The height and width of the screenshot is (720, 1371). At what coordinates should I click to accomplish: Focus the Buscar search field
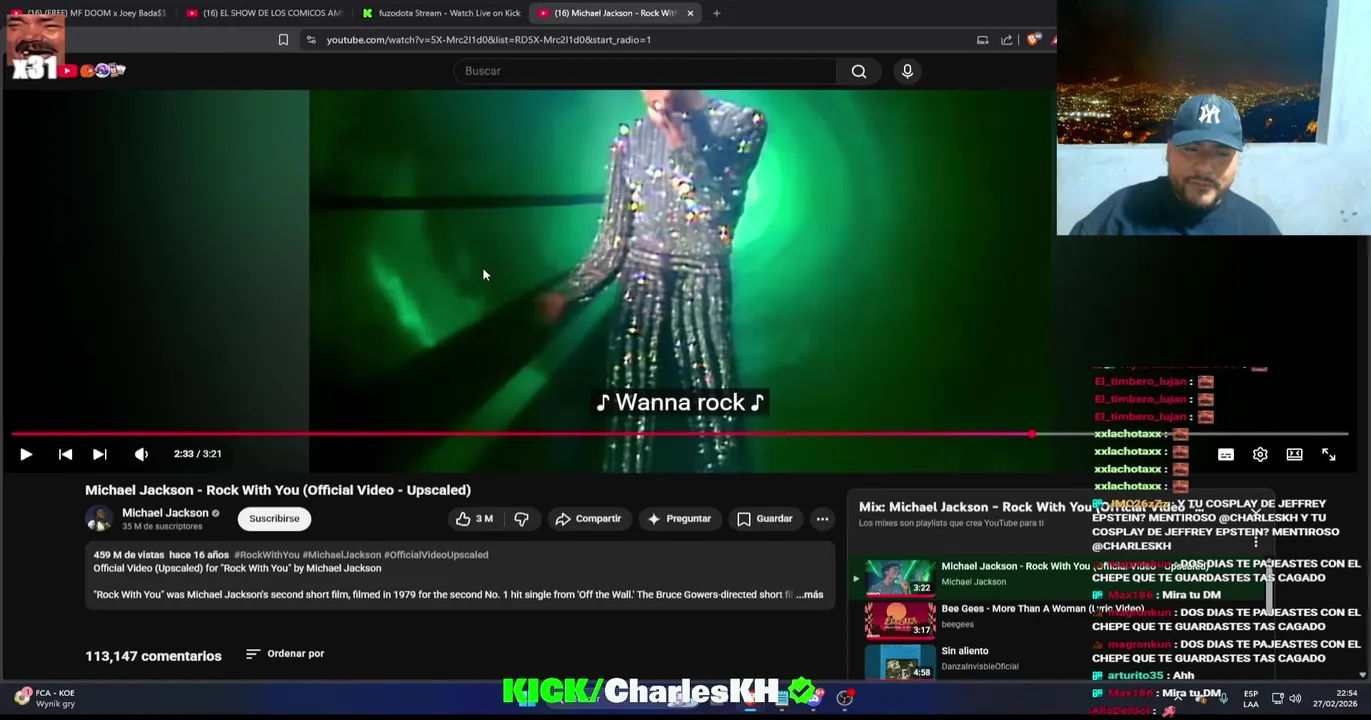click(646, 71)
